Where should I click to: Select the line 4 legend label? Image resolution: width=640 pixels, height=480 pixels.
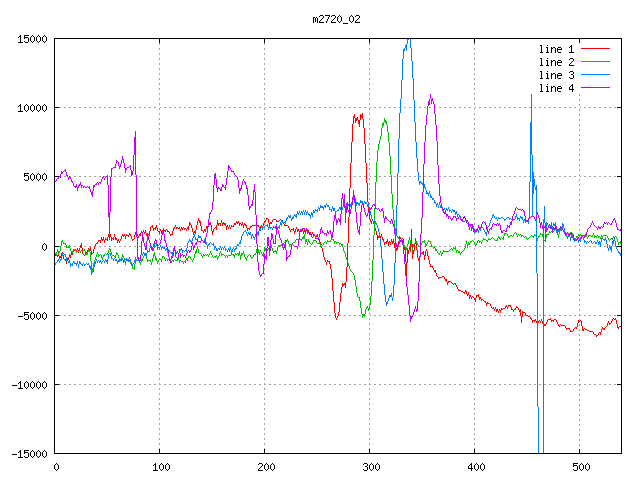557,88
